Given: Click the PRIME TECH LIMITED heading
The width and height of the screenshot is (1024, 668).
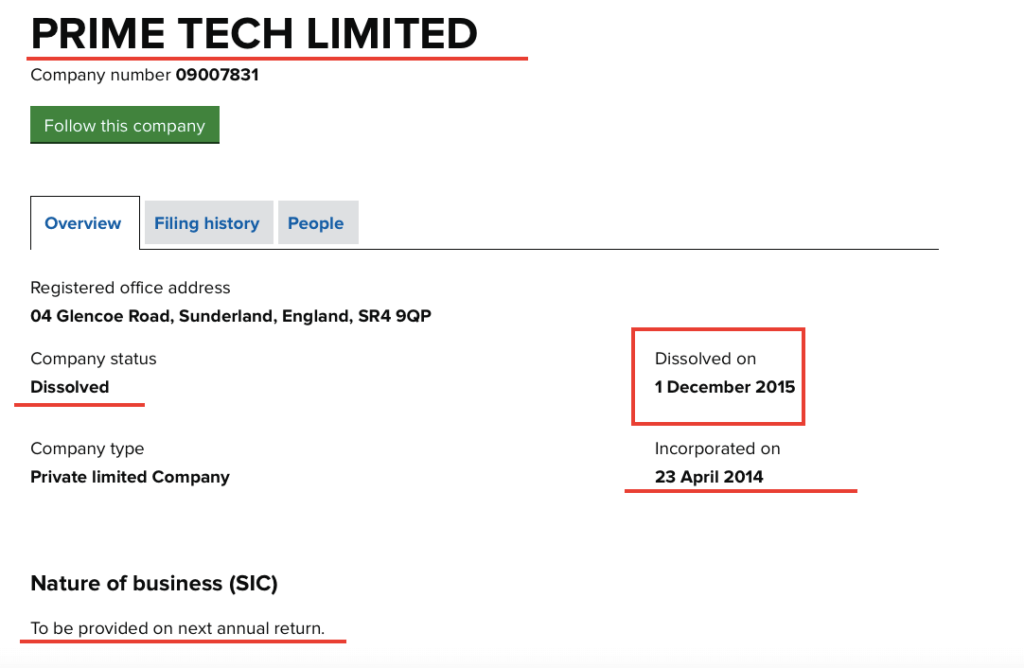Looking at the screenshot, I should (x=254, y=35).
